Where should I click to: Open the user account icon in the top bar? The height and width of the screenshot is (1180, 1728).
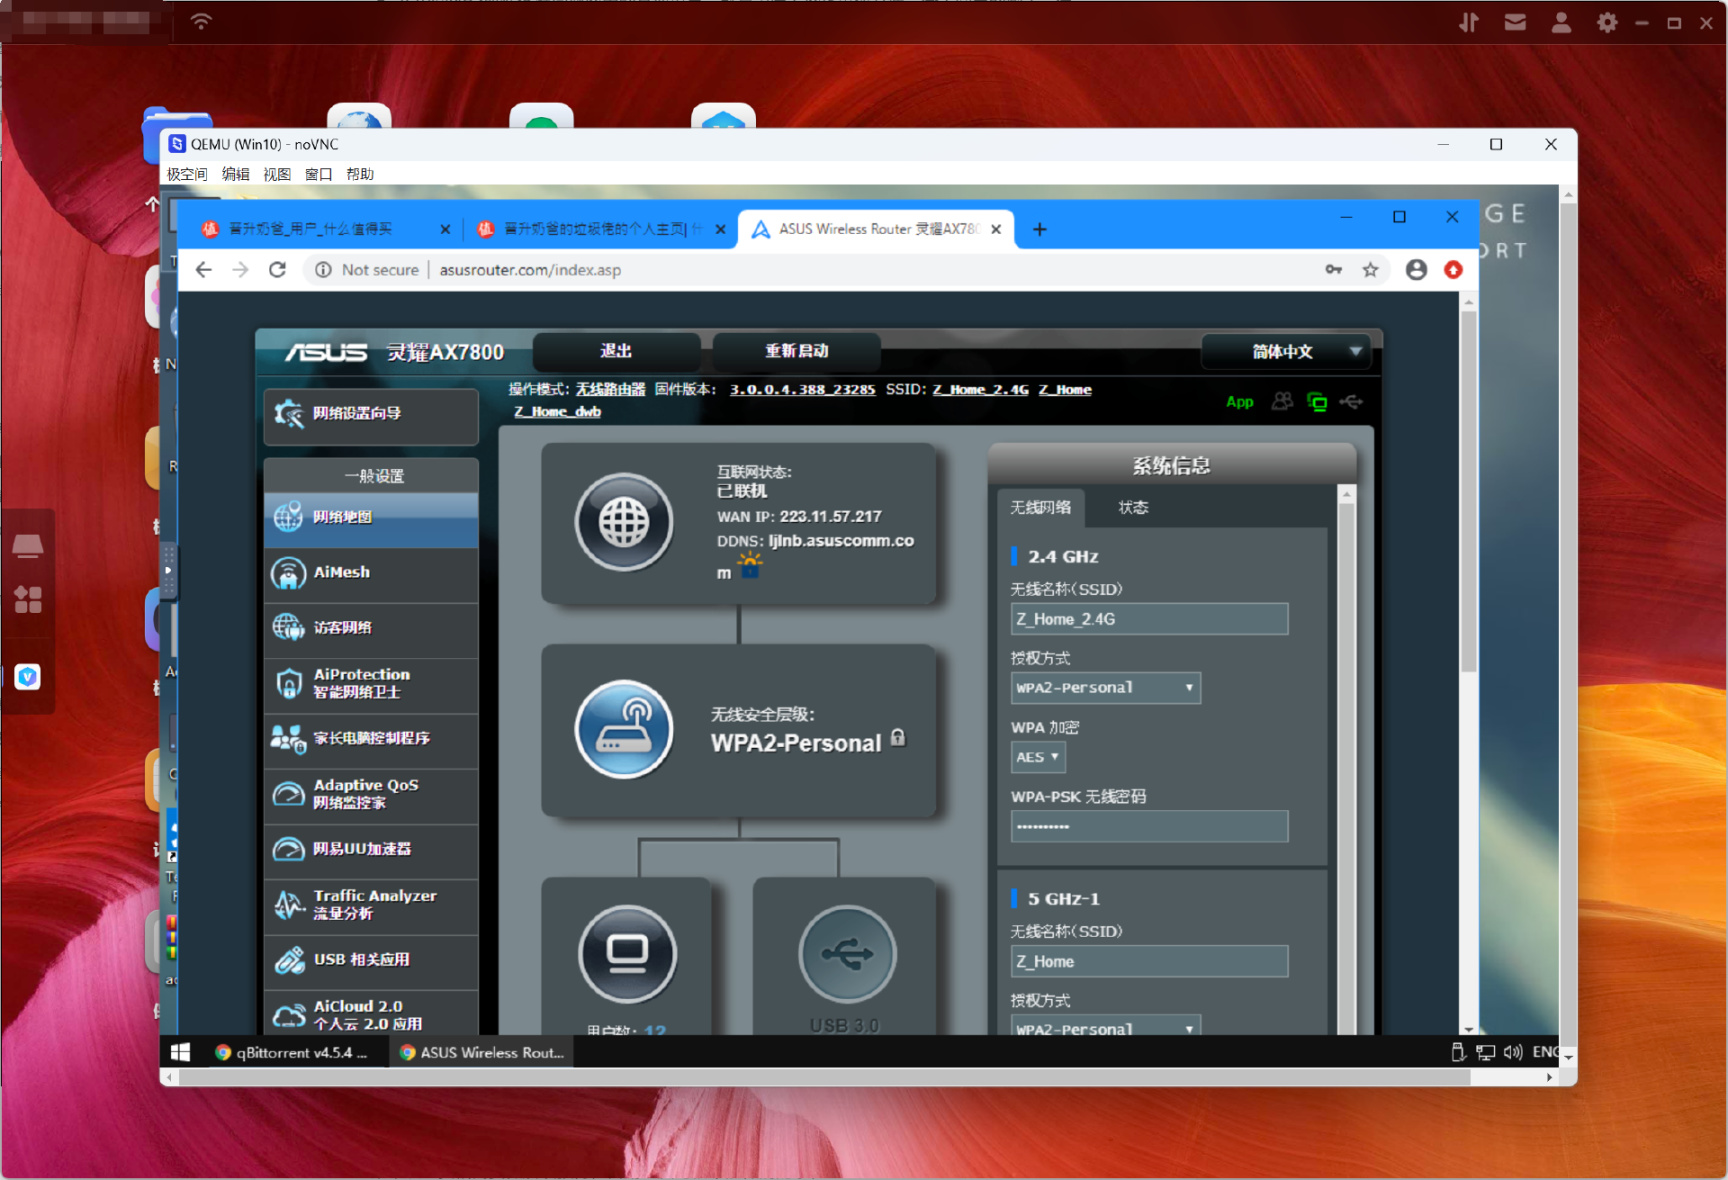pos(1561,22)
